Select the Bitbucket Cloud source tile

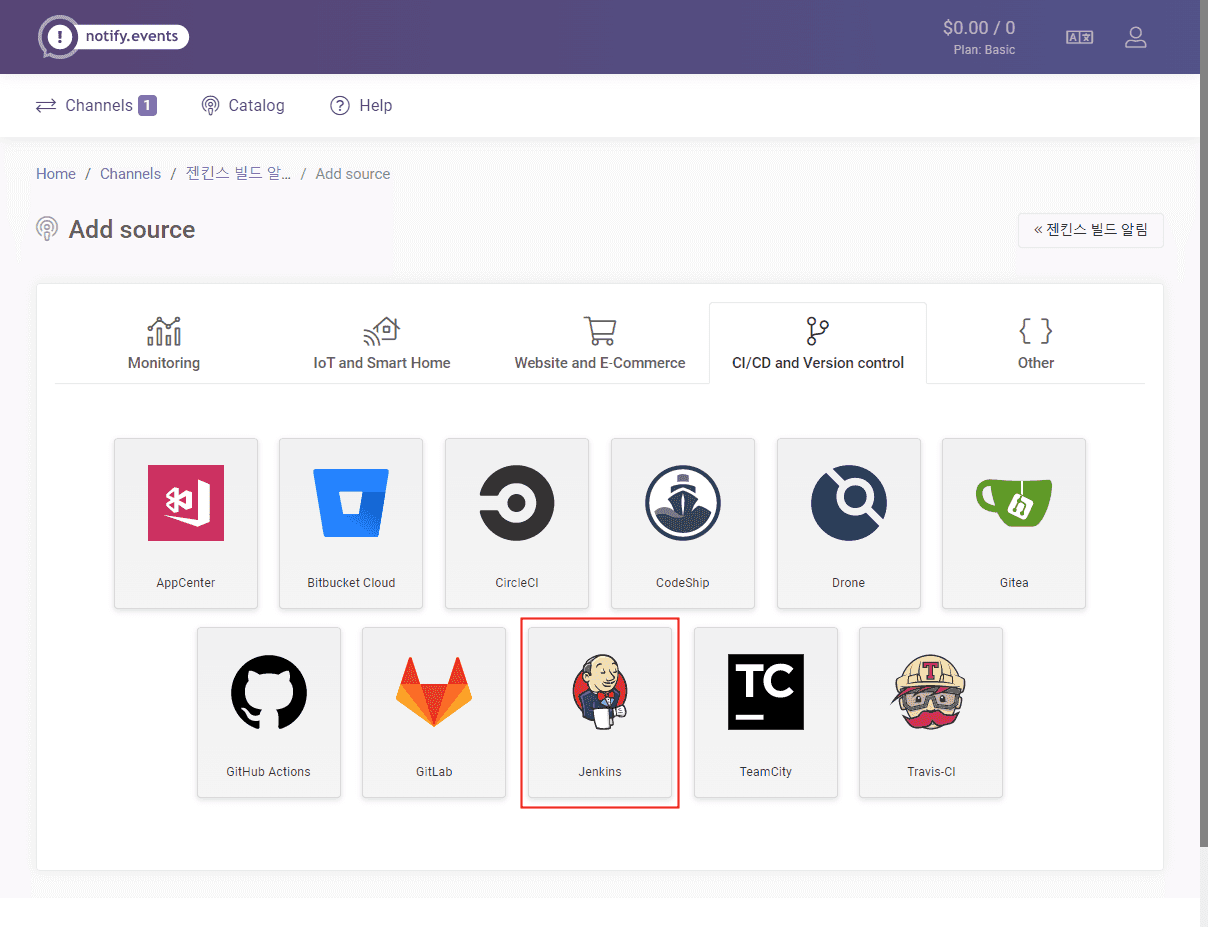tap(351, 523)
